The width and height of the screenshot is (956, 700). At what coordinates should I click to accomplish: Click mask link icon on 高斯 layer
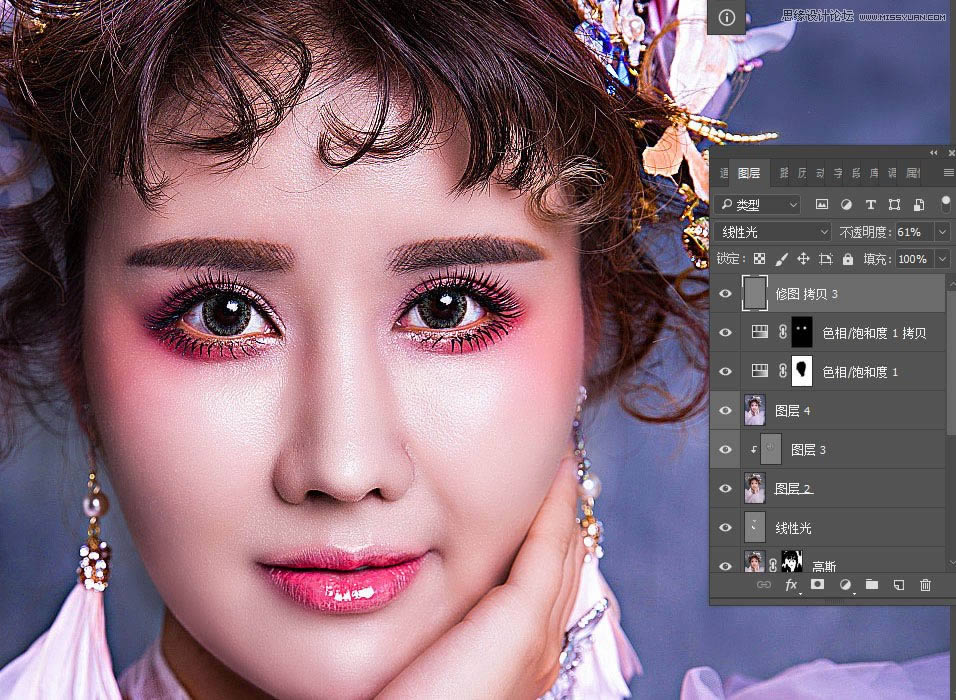coord(772,565)
